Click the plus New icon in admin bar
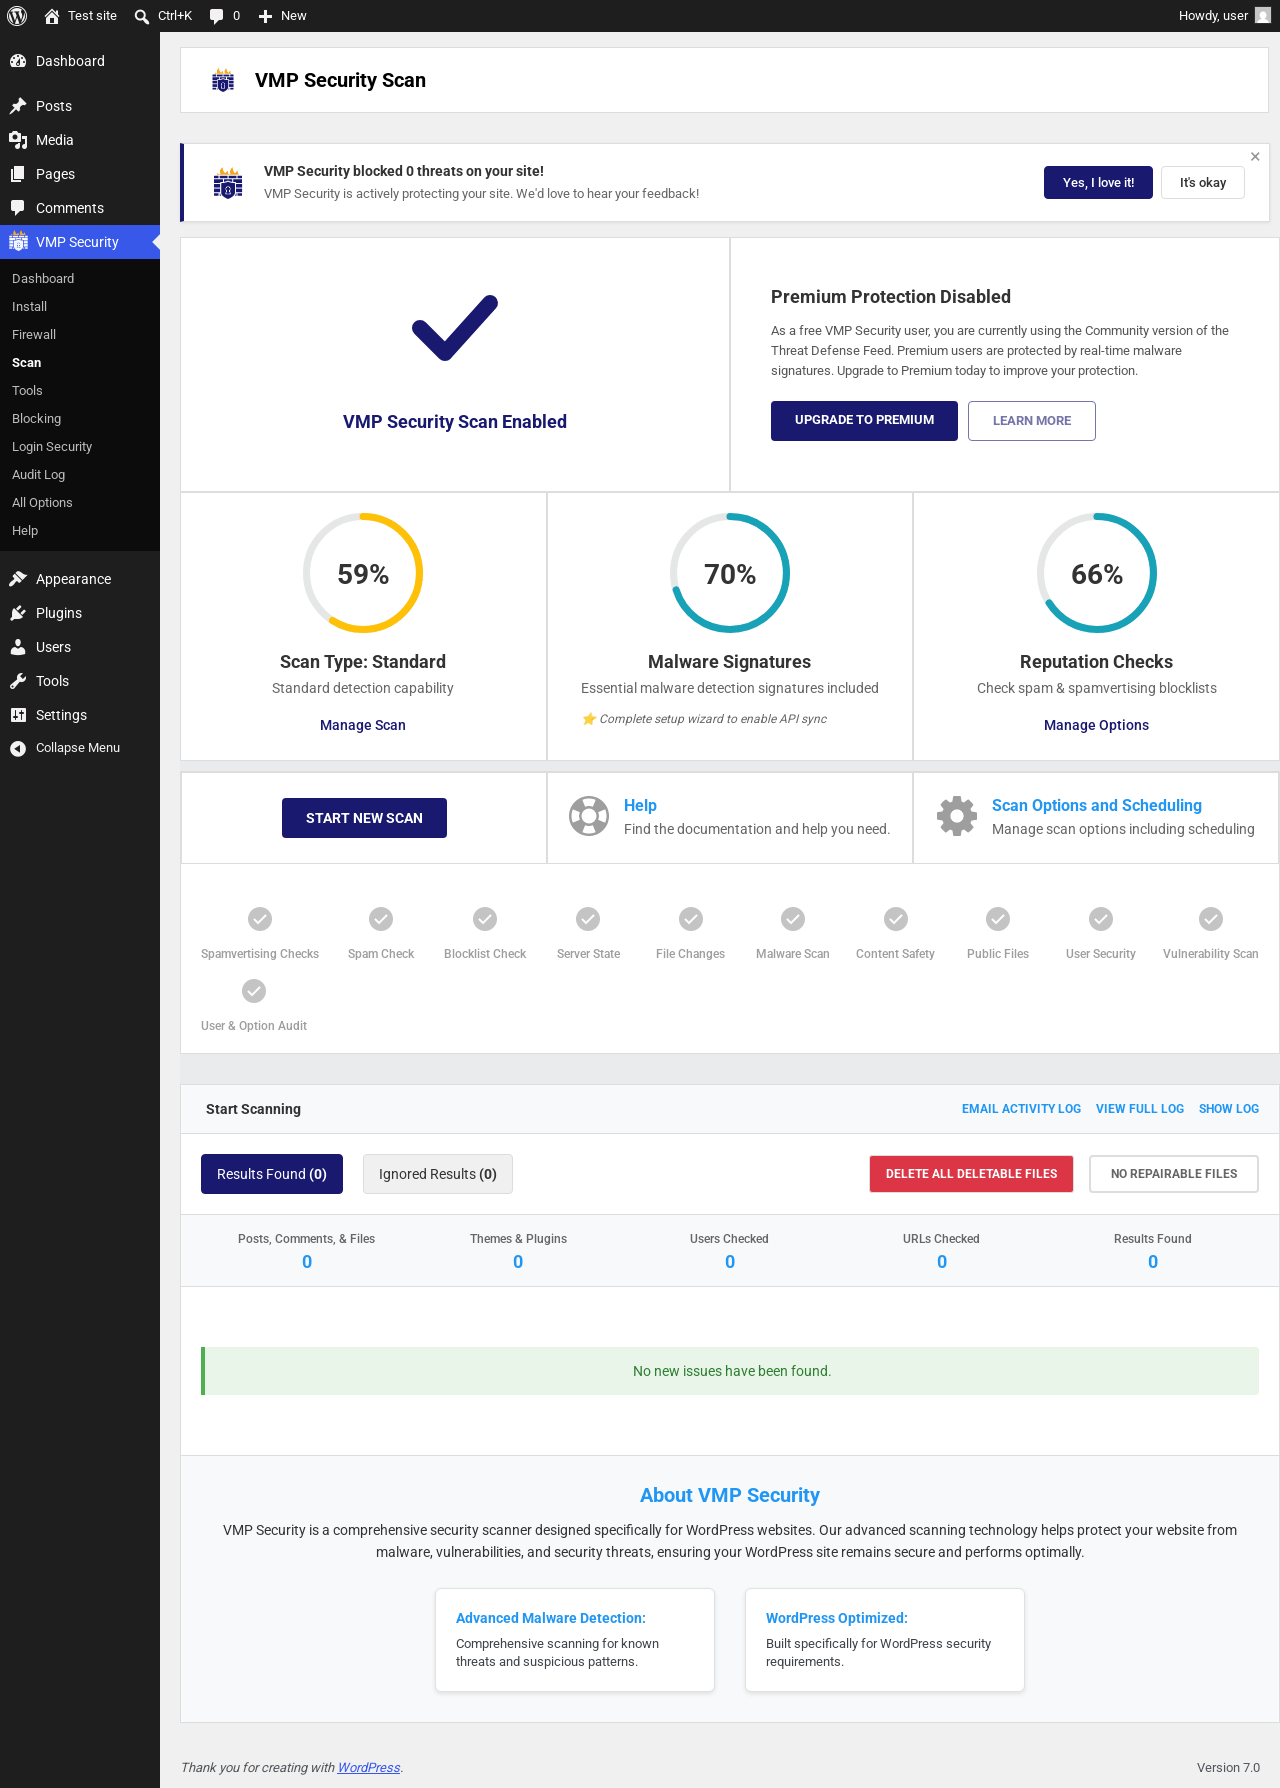This screenshot has width=1280, height=1788. point(265,16)
